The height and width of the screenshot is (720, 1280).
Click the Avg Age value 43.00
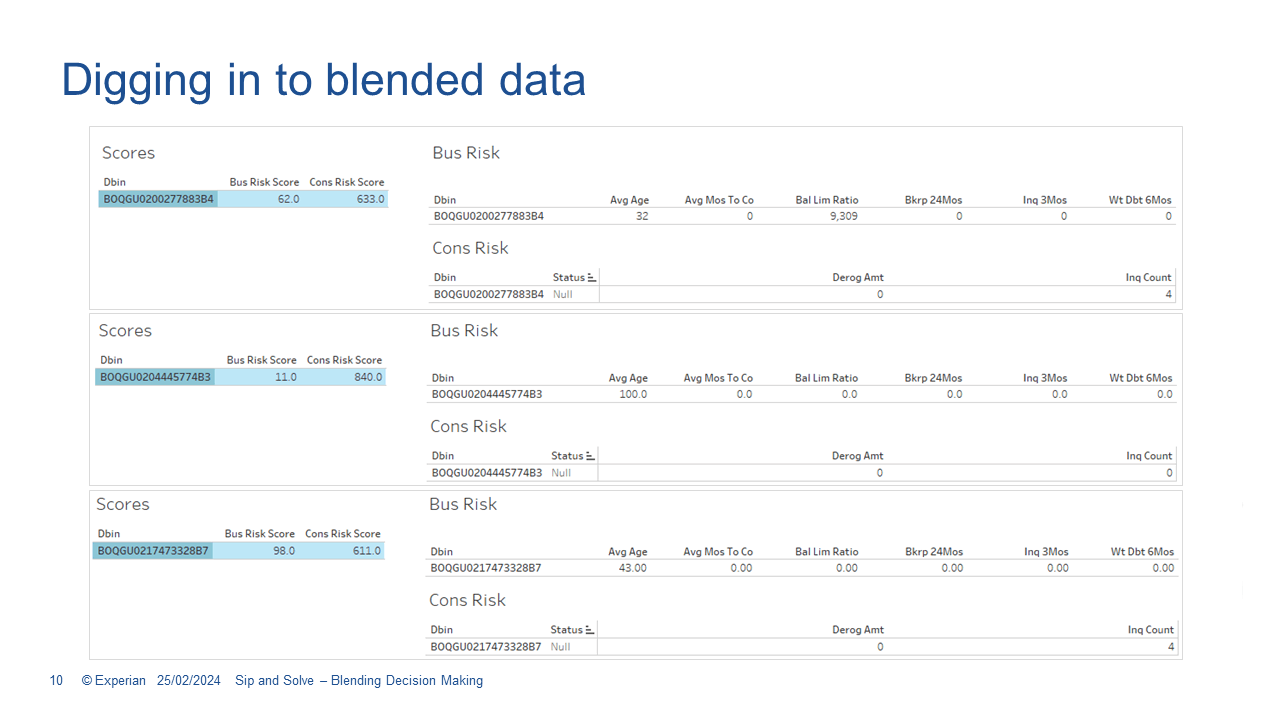click(633, 568)
